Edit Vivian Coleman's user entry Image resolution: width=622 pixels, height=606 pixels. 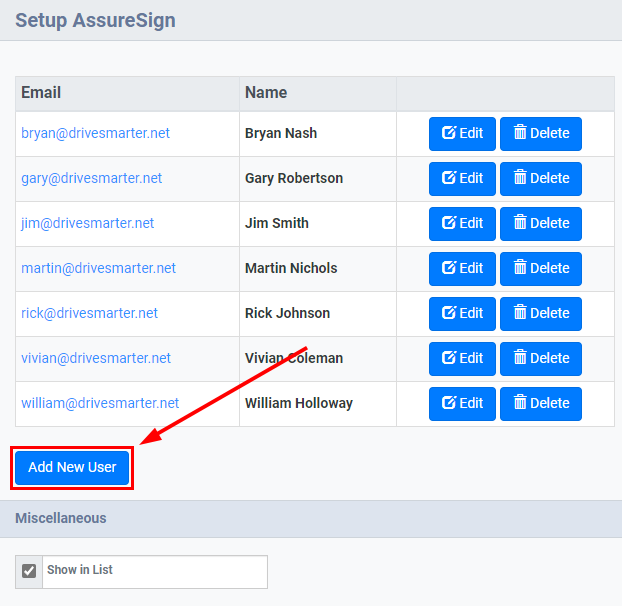(x=462, y=359)
